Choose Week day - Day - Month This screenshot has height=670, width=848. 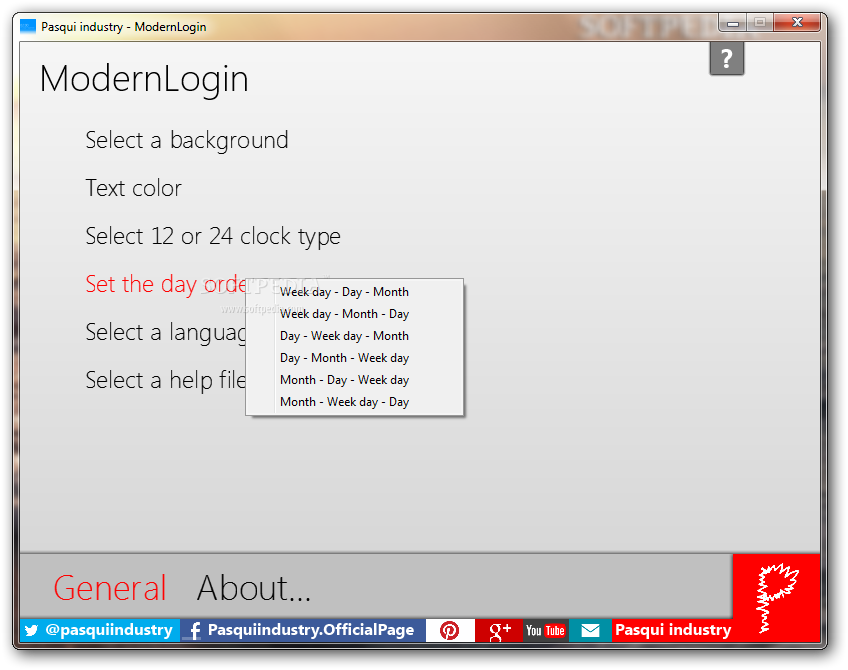(x=354, y=292)
